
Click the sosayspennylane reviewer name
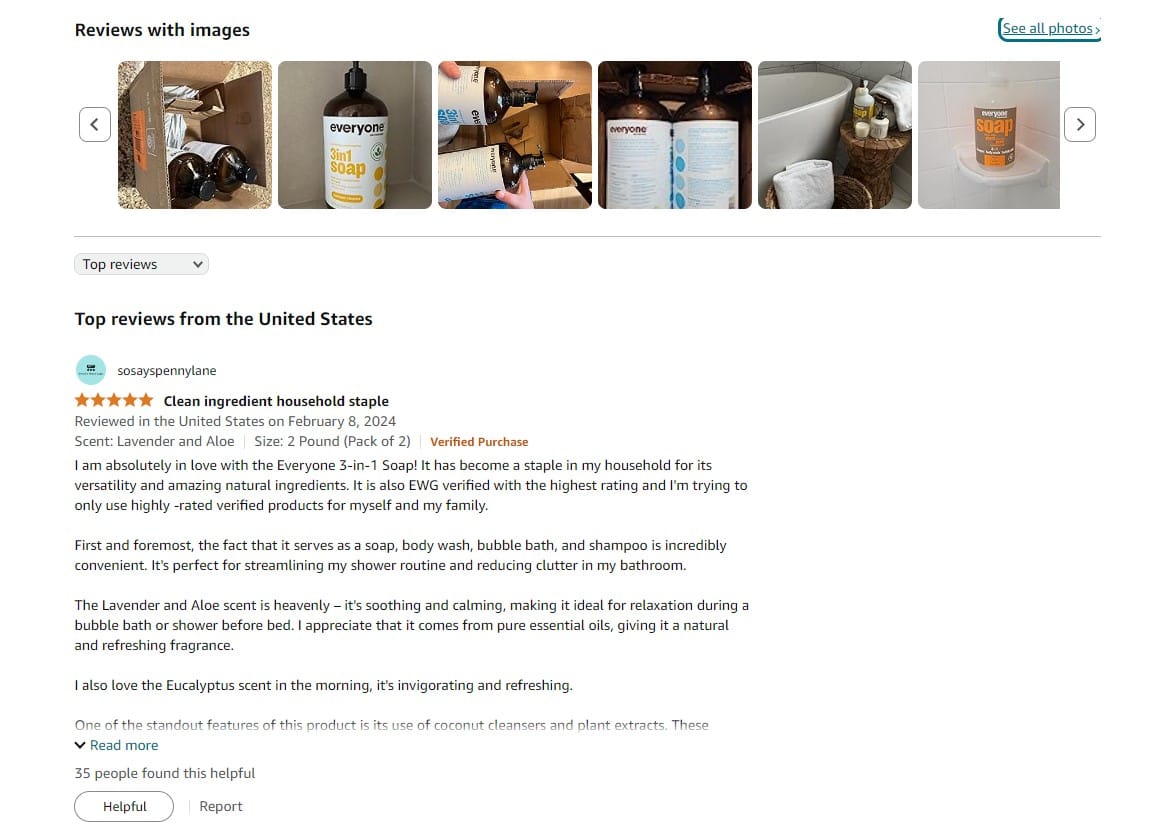(167, 370)
